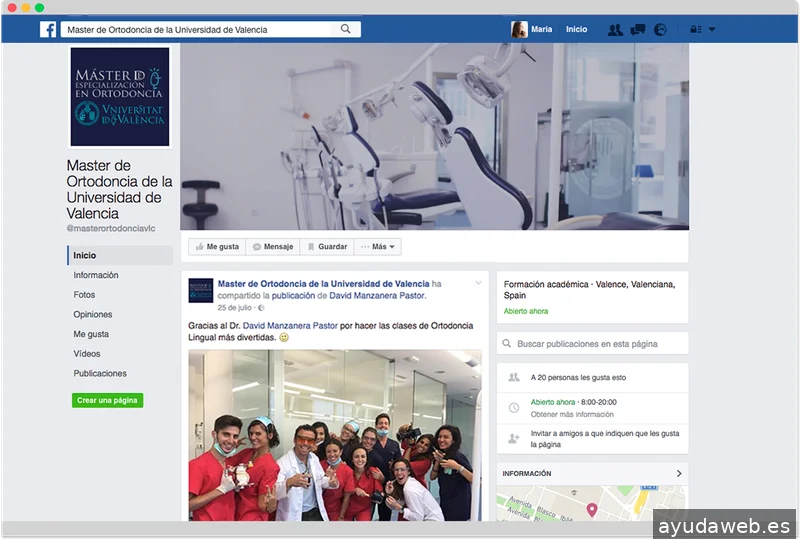
Task: Open David Manzanera Pastor link in post text
Action: (x=290, y=326)
